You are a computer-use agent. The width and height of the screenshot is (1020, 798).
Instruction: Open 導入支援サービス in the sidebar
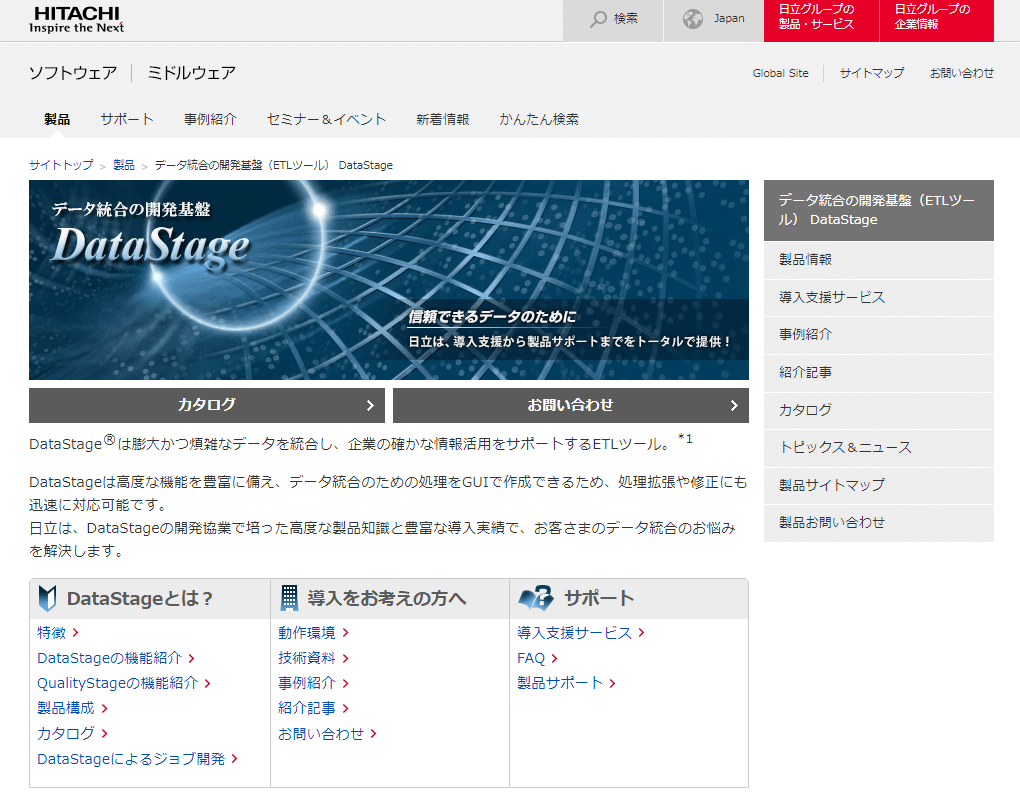[879, 298]
